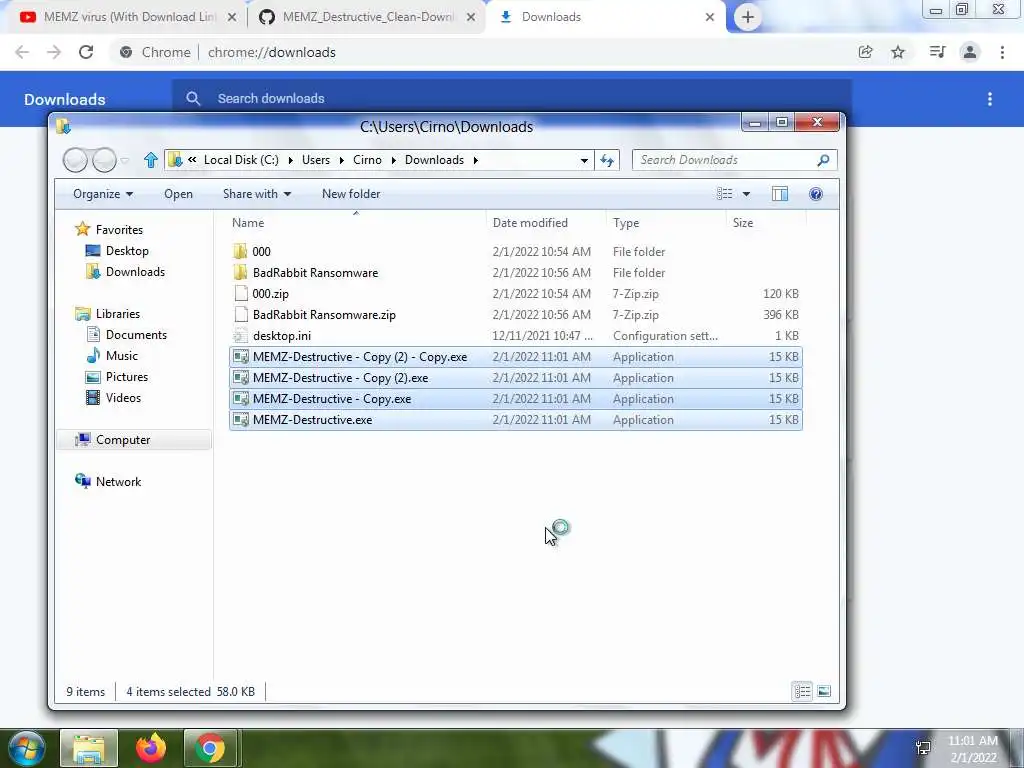Open the Chrome profile icon
1024x768 pixels.
click(x=970, y=52)
